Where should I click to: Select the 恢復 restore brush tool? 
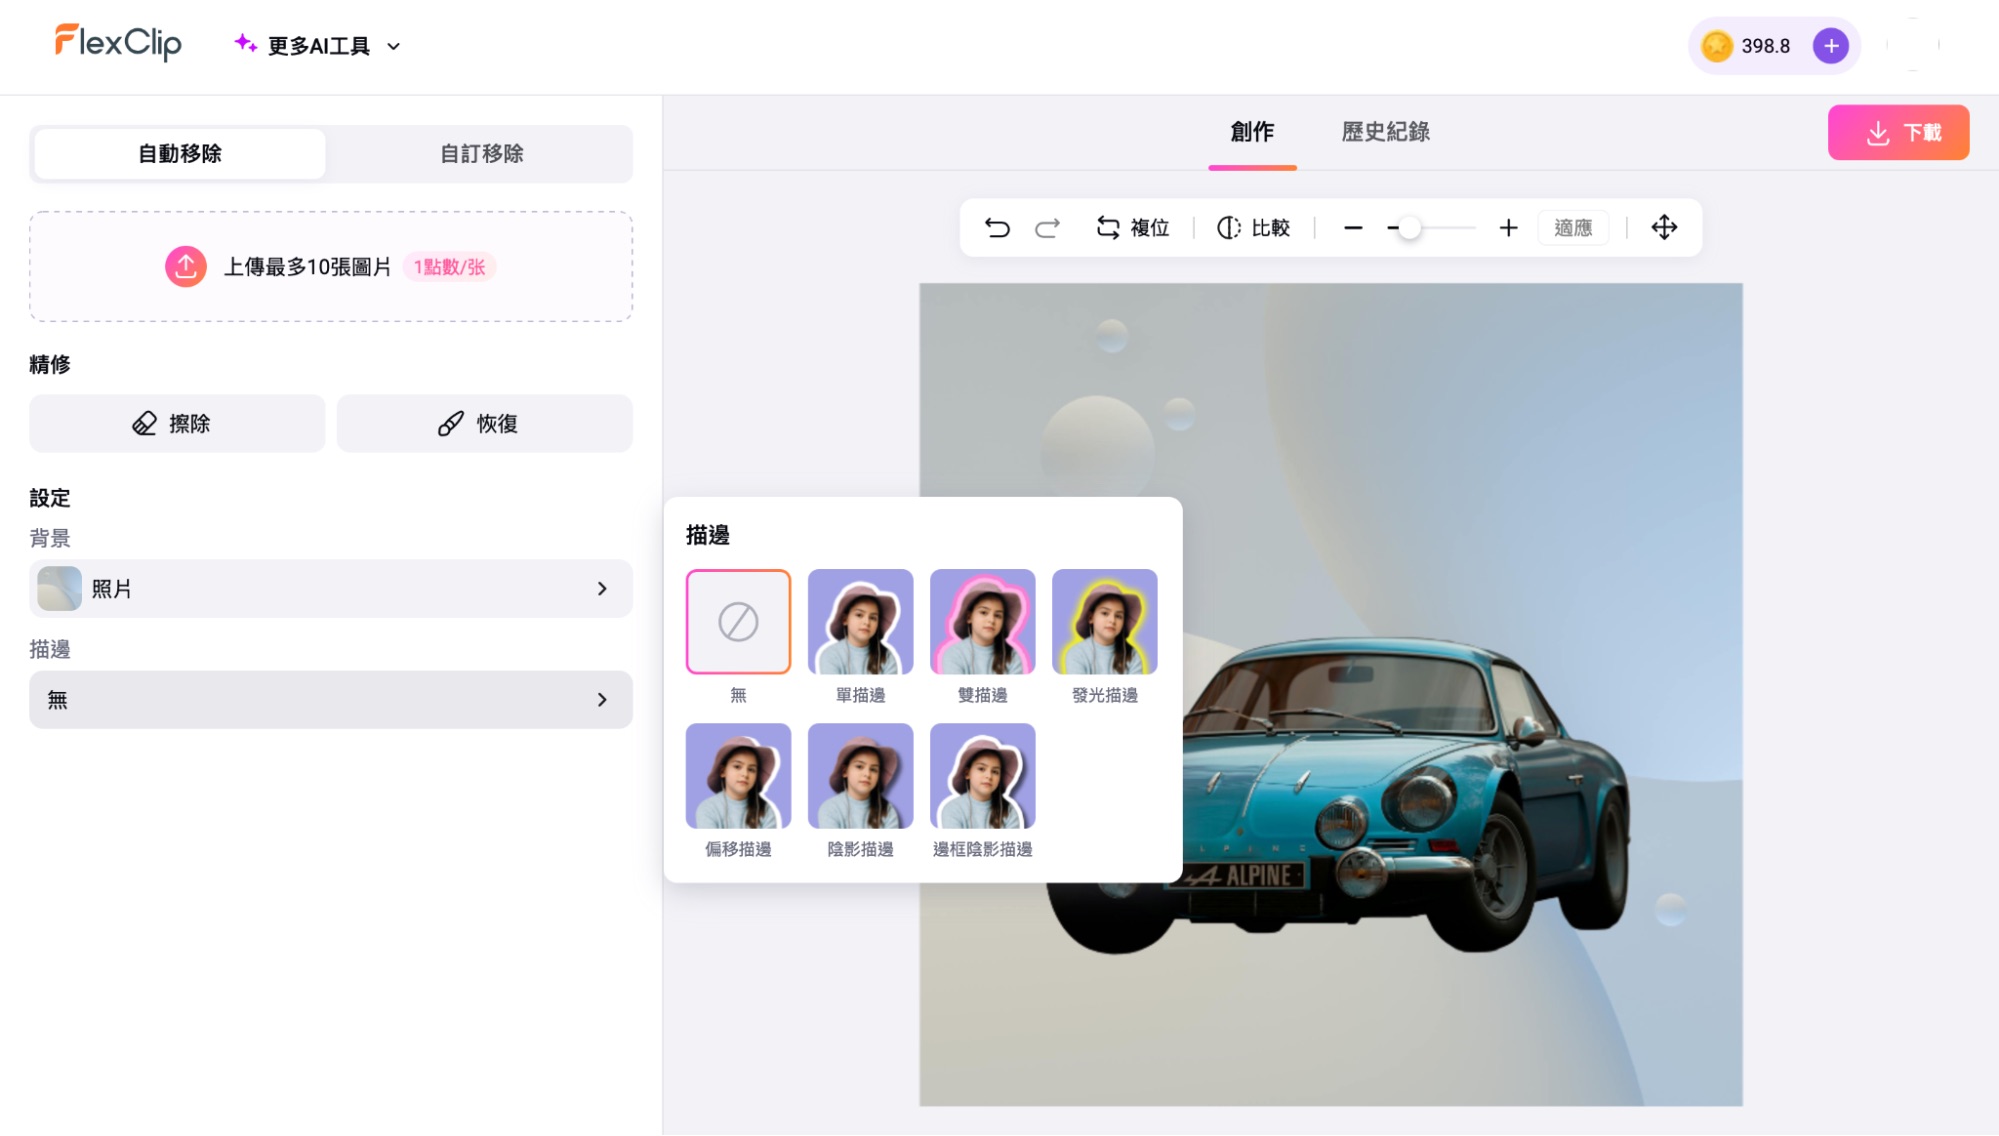pyautogui.click(x=484, y=424)
